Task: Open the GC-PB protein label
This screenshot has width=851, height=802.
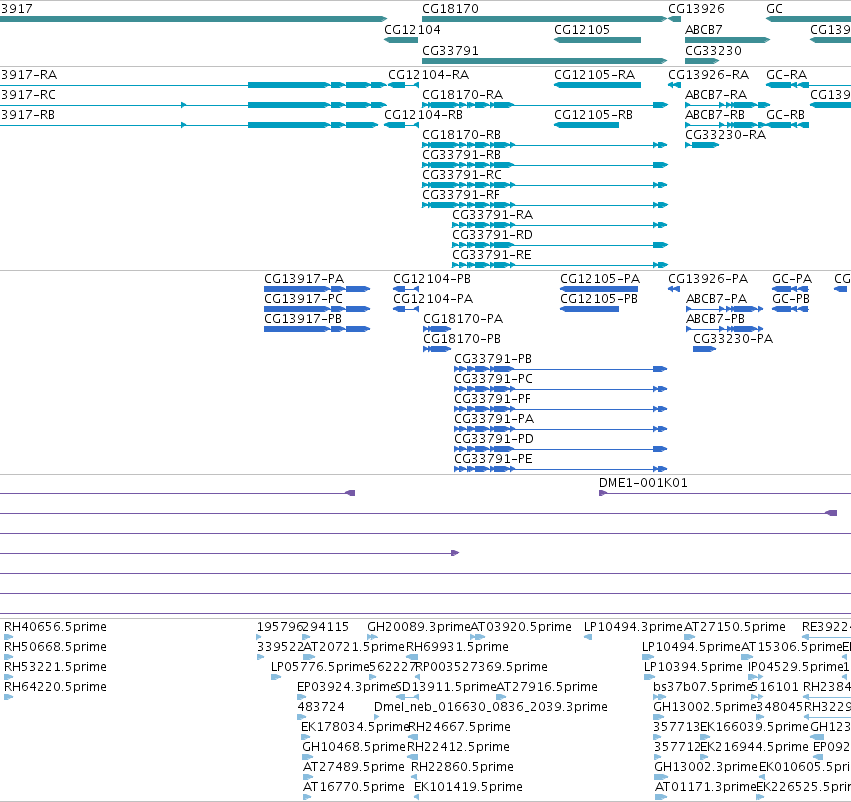Action: point(791,299)
